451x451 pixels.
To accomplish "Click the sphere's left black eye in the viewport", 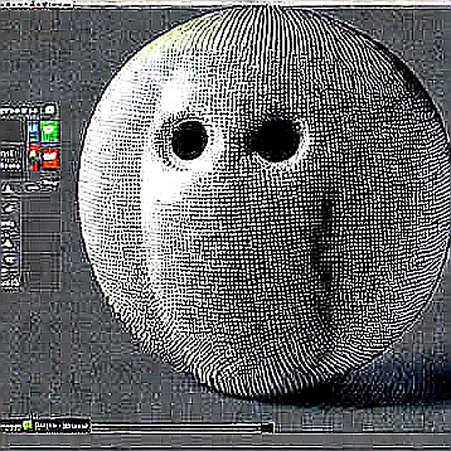I will [x=190, y=140].
